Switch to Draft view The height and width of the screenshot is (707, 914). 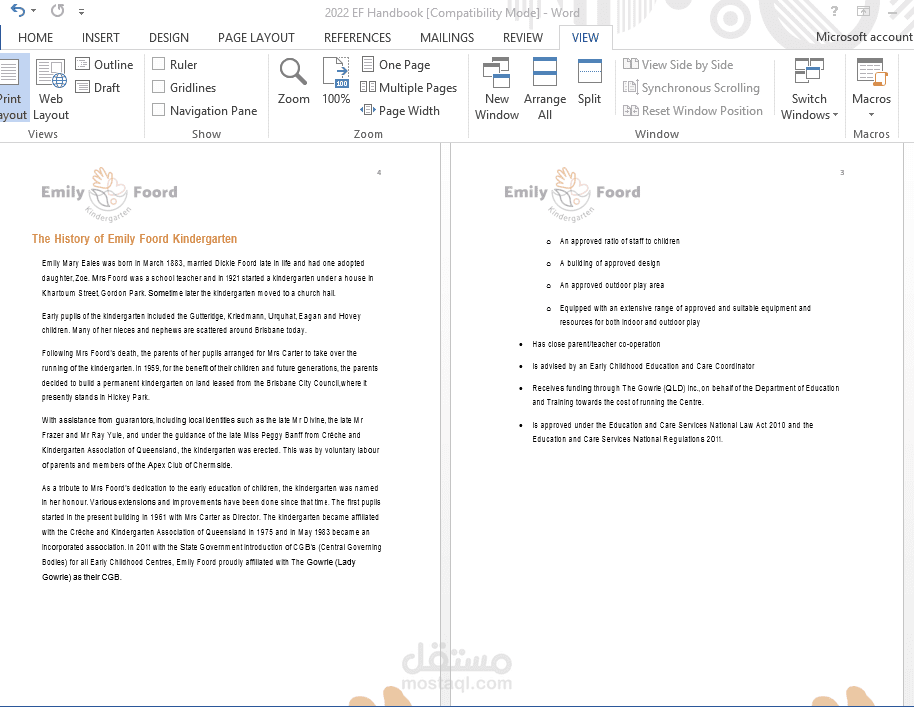pyautogui.click(x=98, y=87)
